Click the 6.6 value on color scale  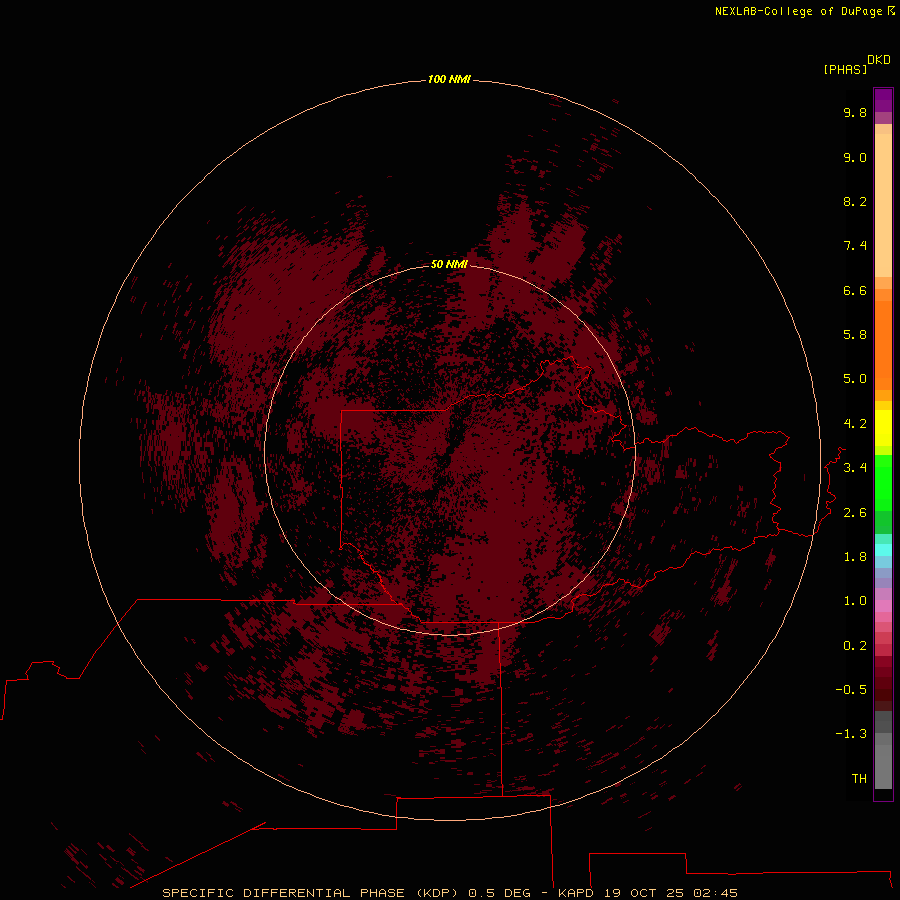pos(855,290)
